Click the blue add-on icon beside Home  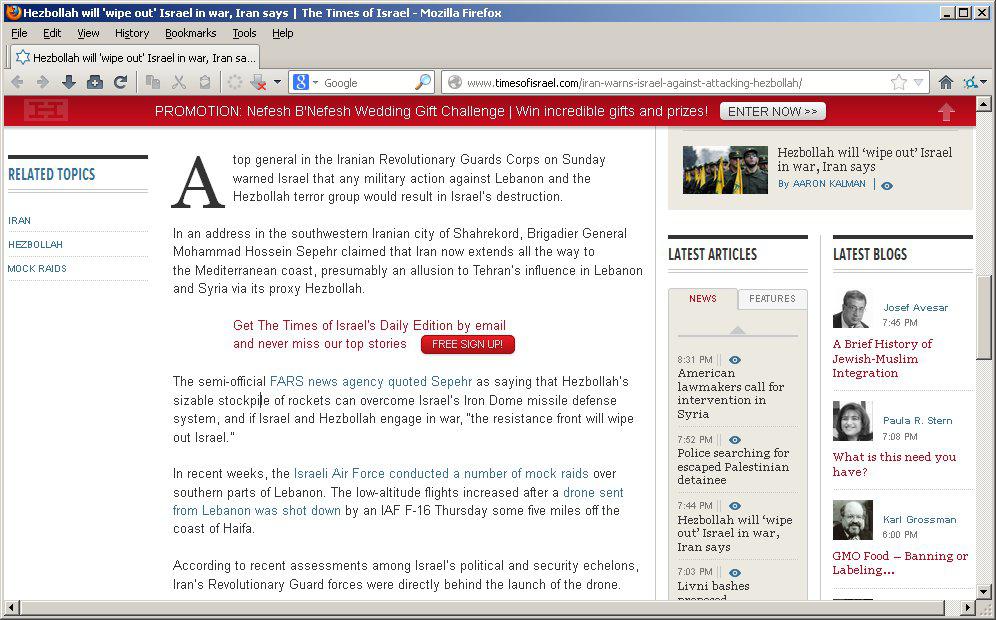(x=970, y=82)
